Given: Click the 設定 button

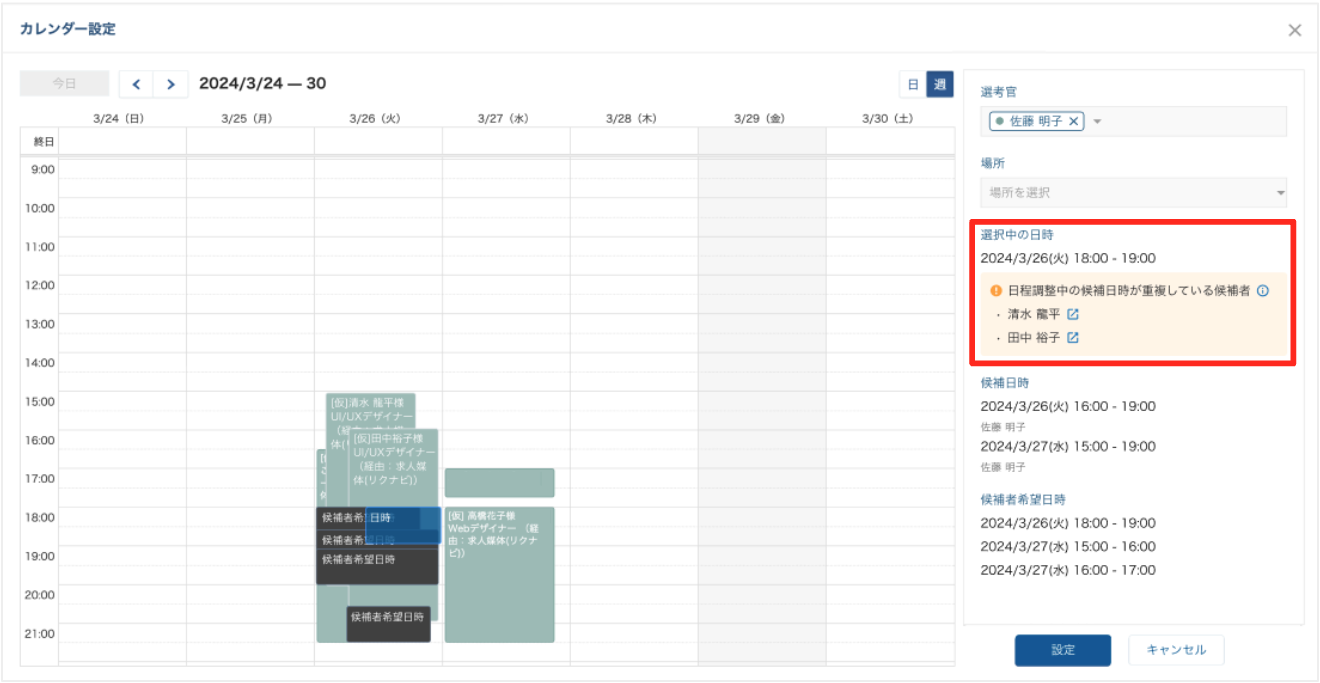Looking at the screenshot, I should coord(1063,650).
